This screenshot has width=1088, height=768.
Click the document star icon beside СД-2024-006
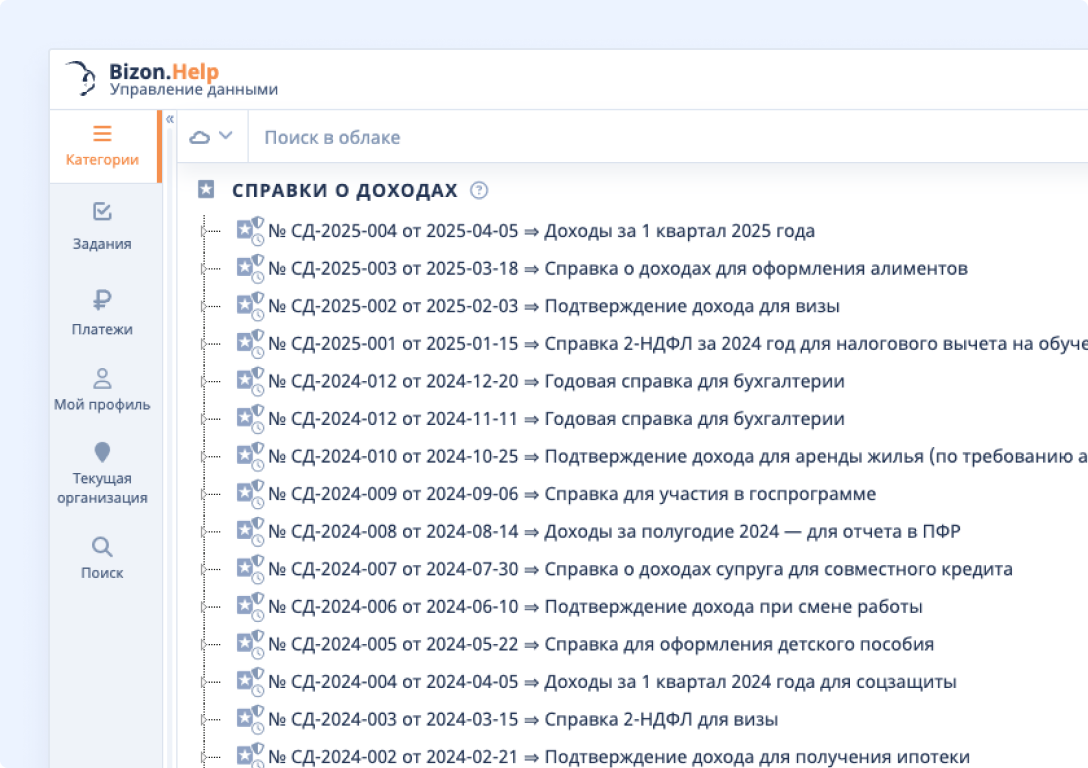point(243,606)
